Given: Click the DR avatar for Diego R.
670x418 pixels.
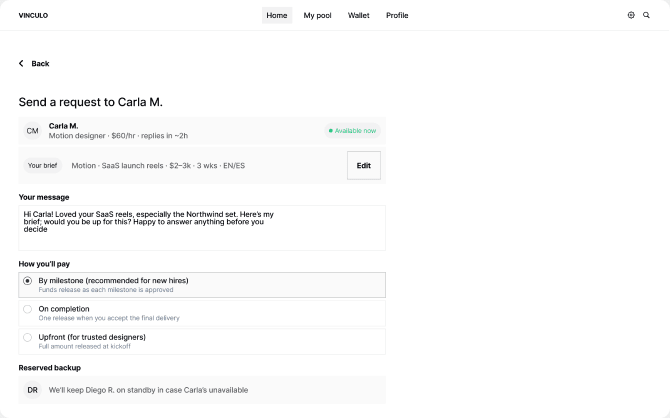Looking at the screenshot, I should [x=32, y=390].
